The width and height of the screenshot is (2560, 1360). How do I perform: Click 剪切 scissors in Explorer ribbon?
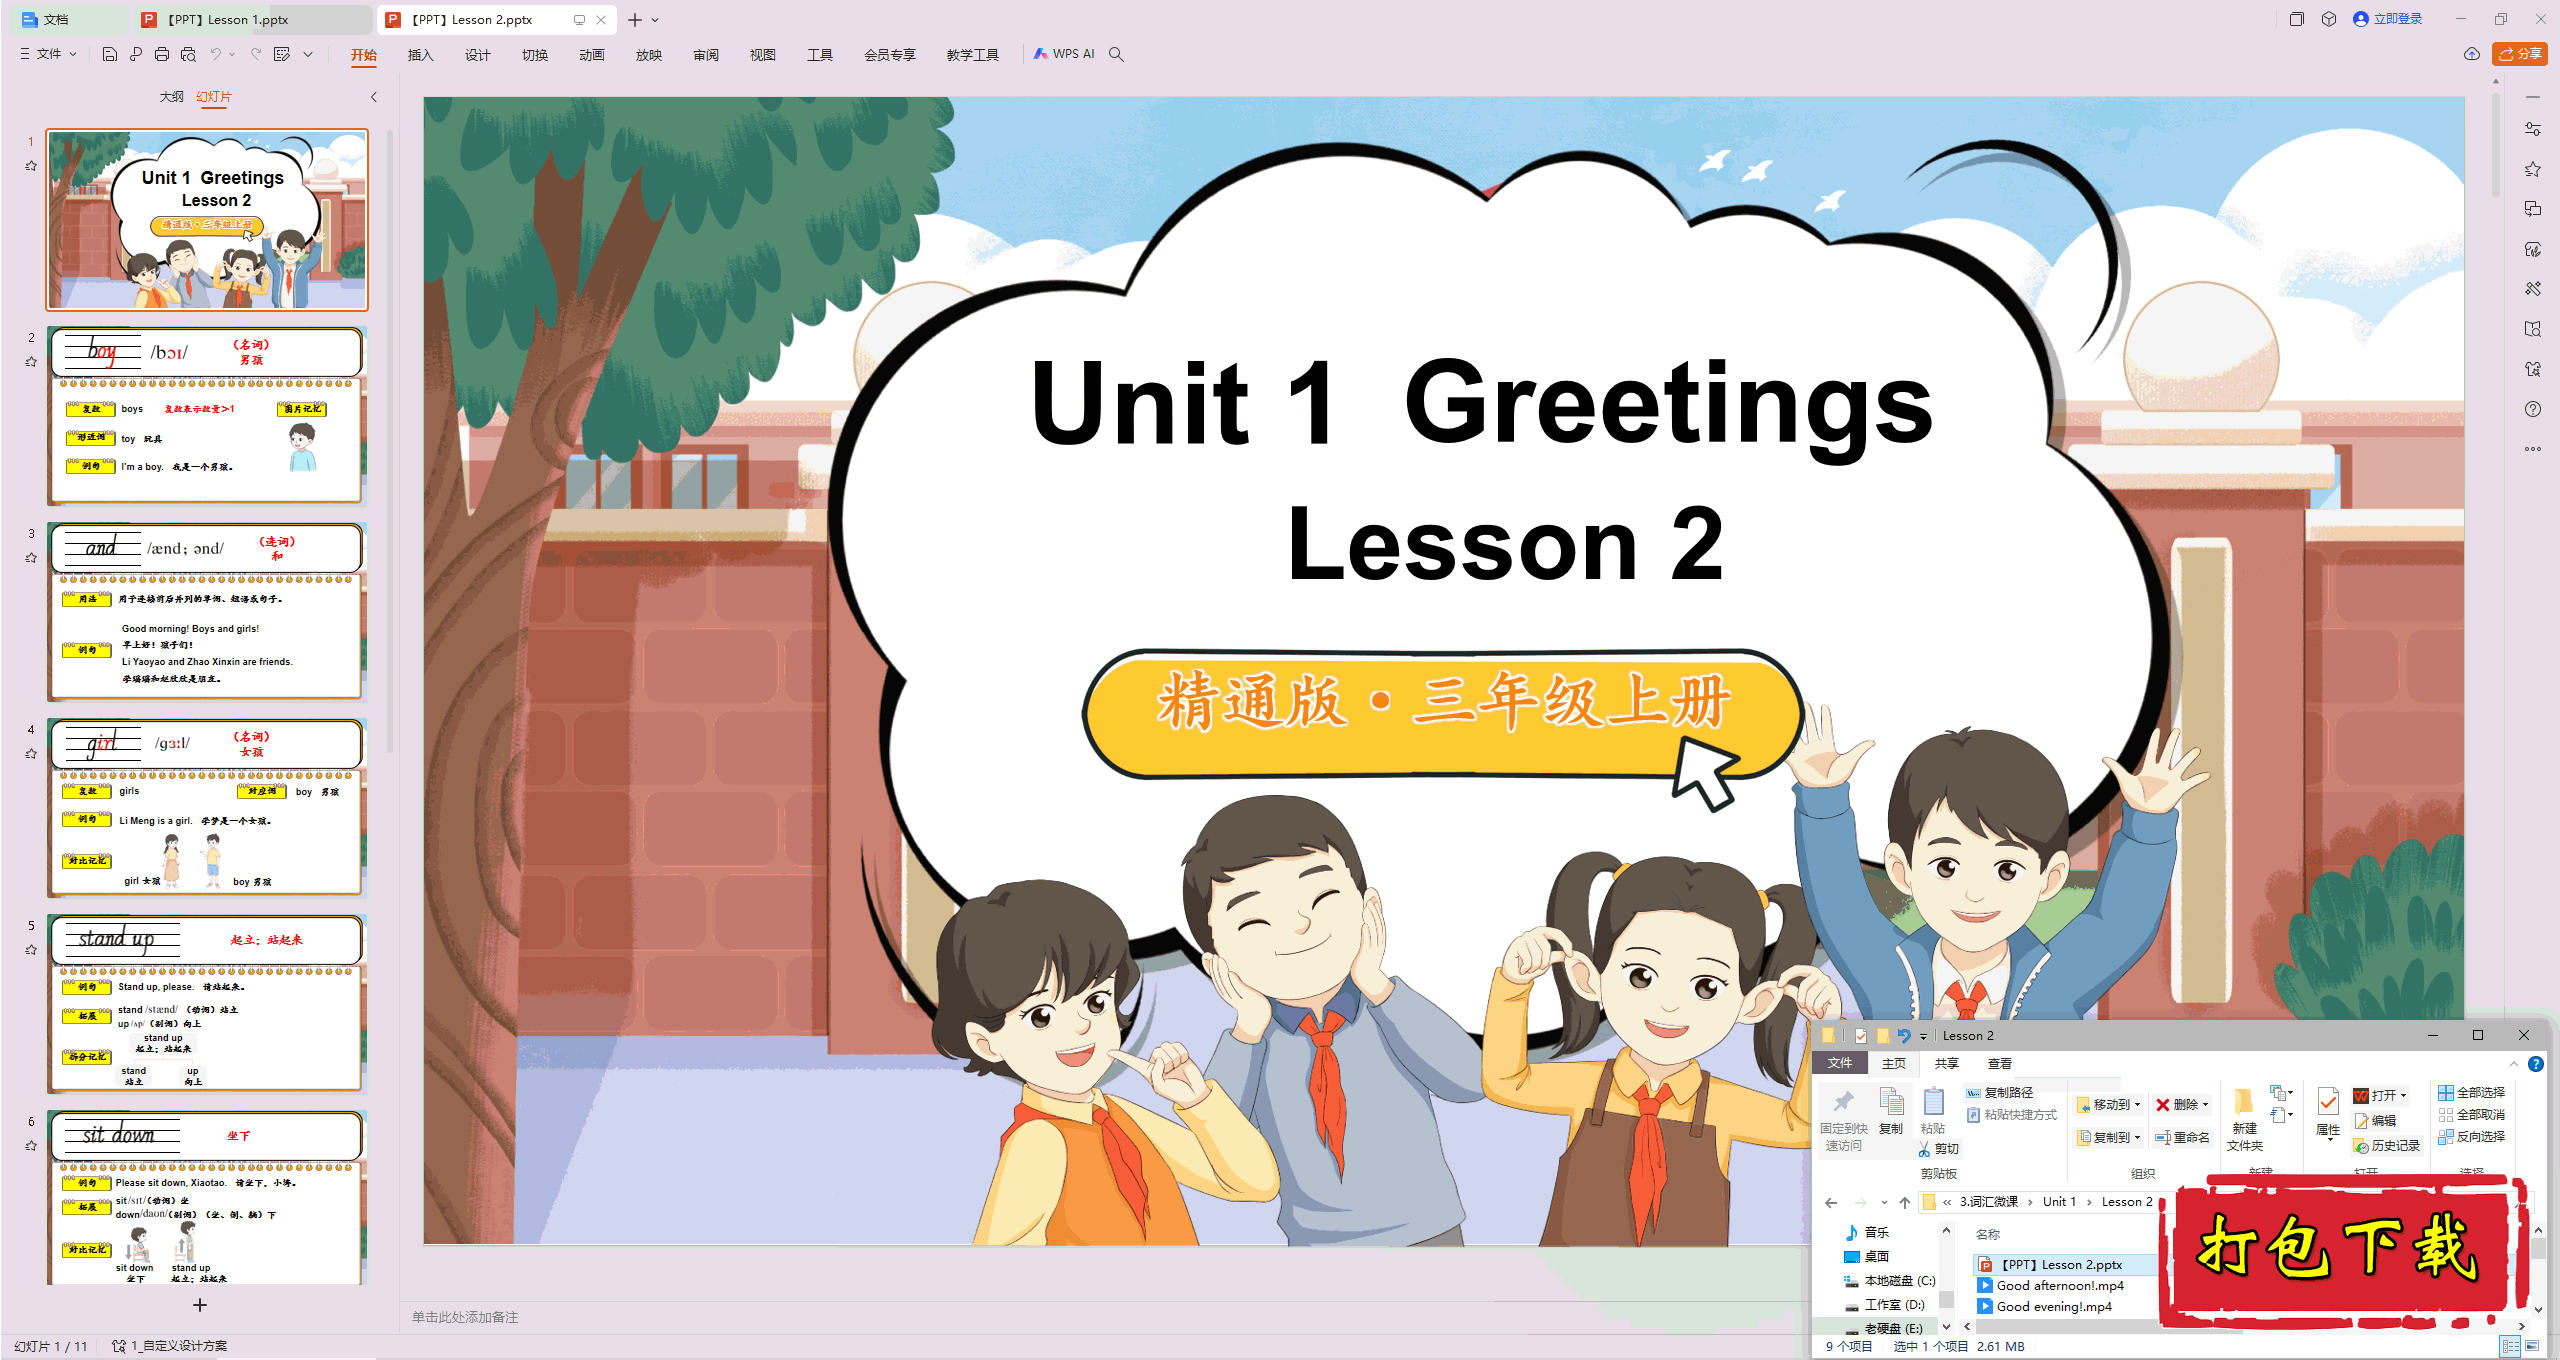[1938, 1149]
